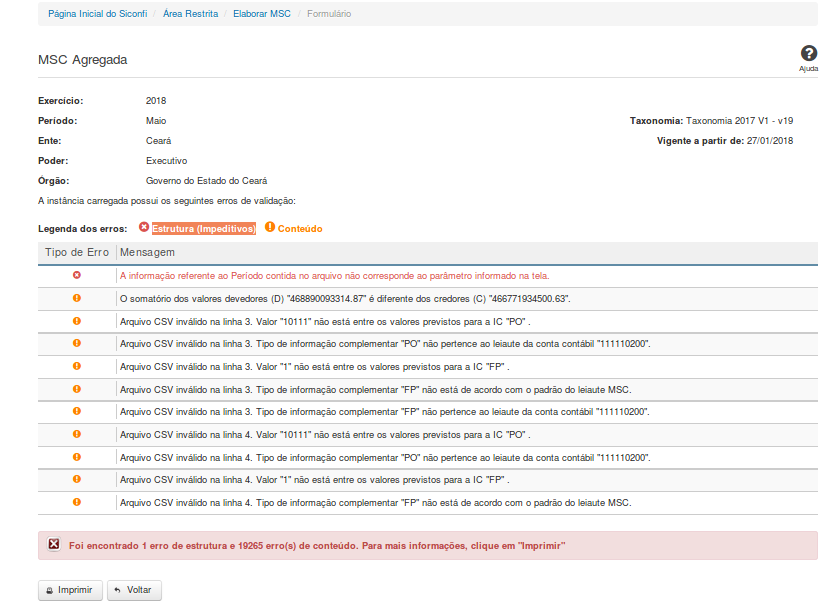Click the red Estrutura legend icon
Viewport: 830px width, 601px height.
click(144, 228)
